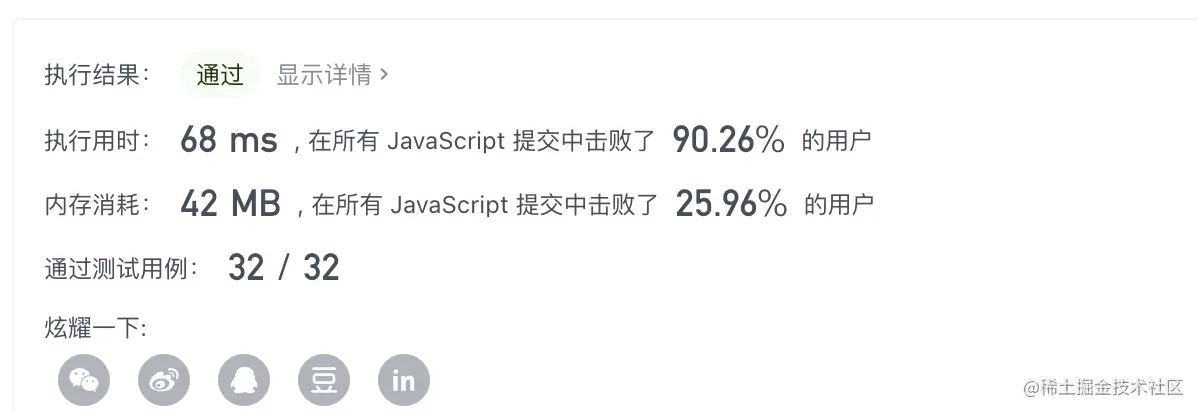Click the 执行用时 label
The image size is (1198, 412).
98,141
